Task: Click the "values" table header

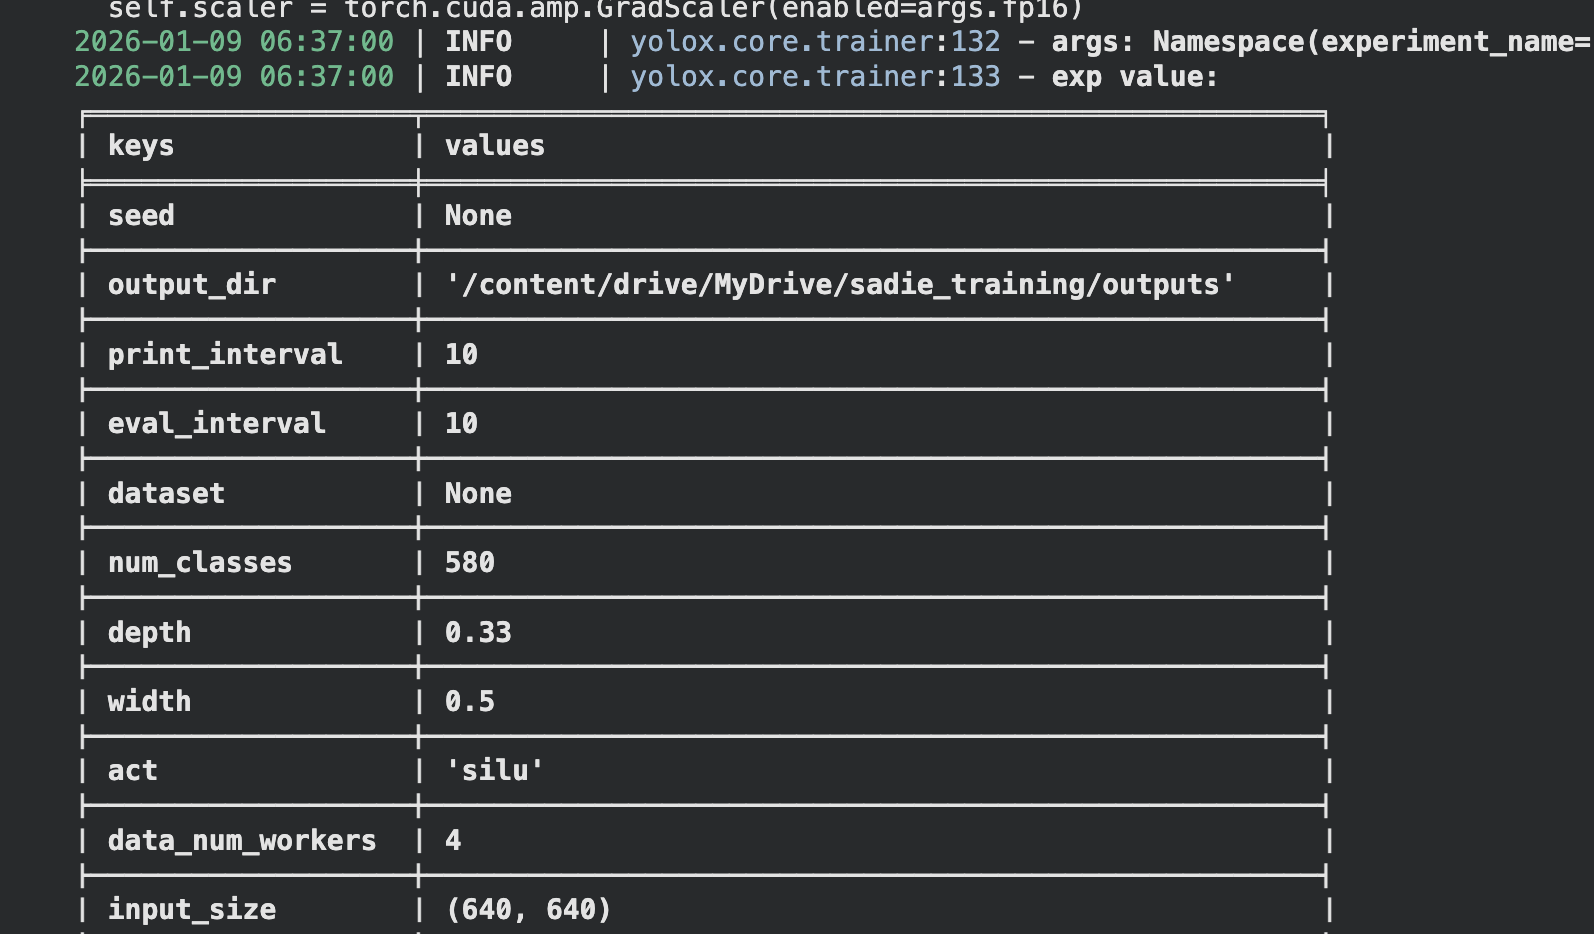Action: 495,146
